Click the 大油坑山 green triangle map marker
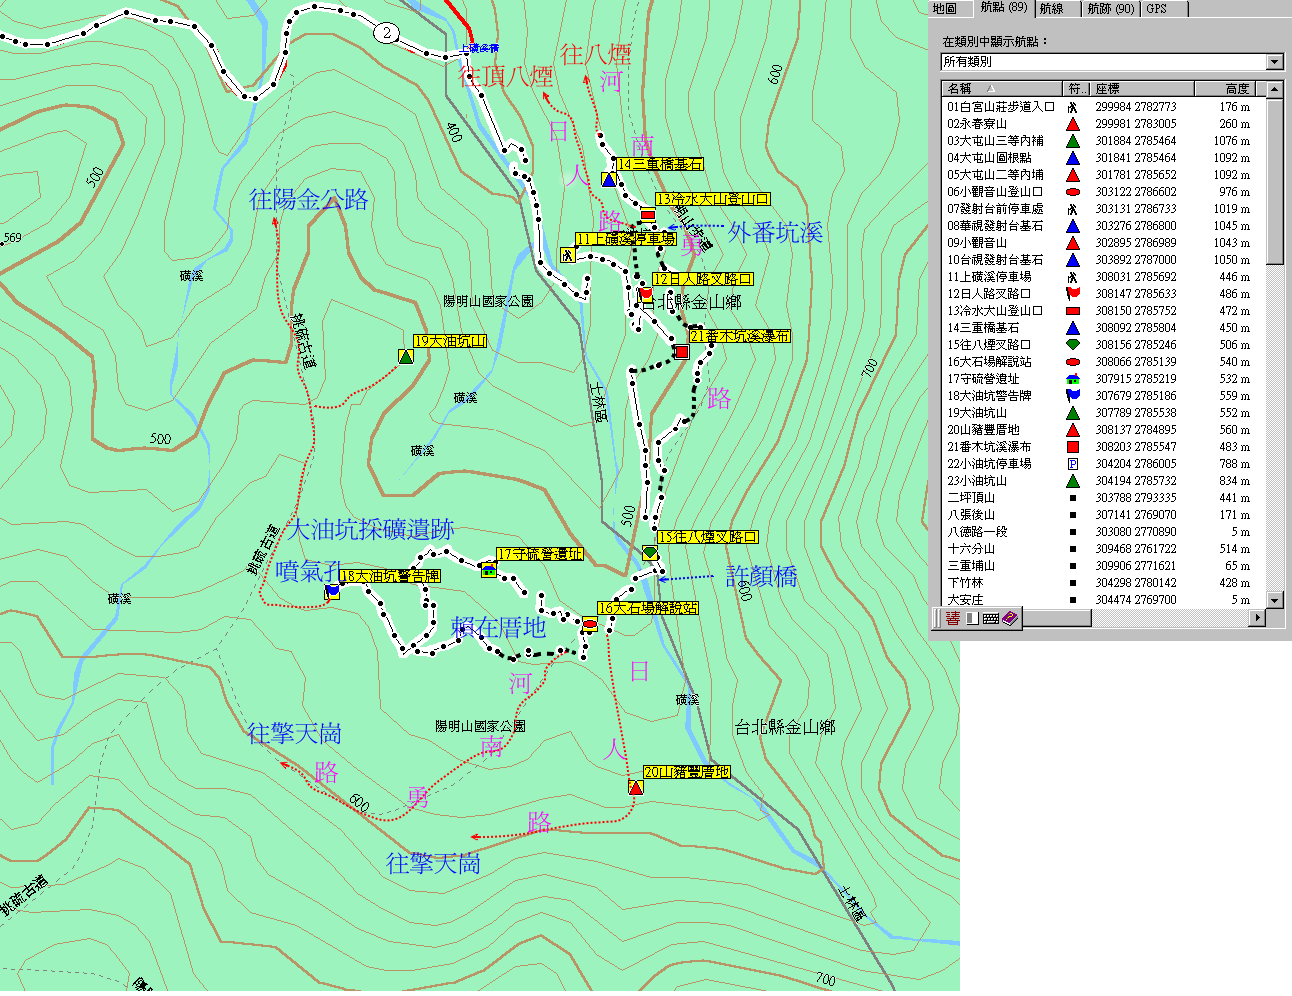 click(406, 356)
